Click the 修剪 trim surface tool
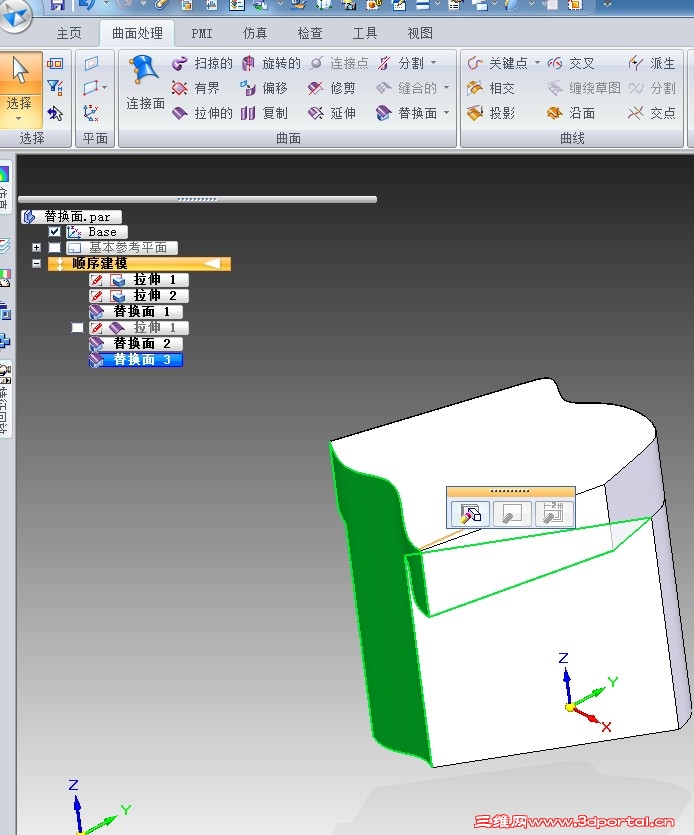 pyautogui.click(x=331, y=88)
